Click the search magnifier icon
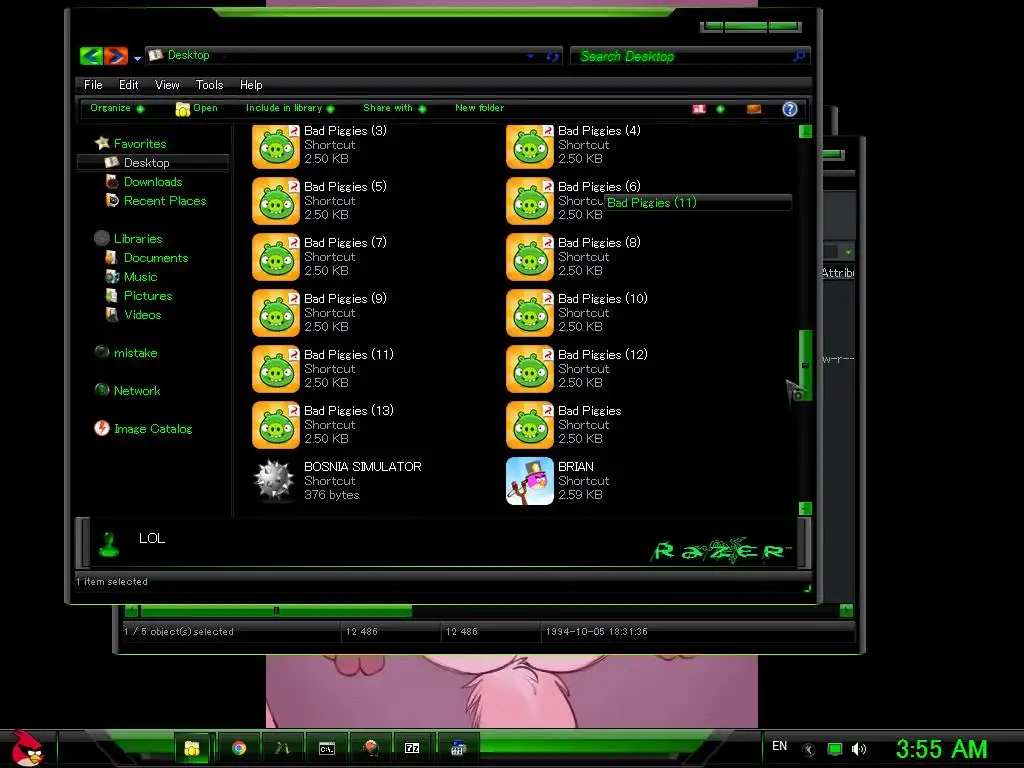The image size is (1024, 768). click(799, 56)
